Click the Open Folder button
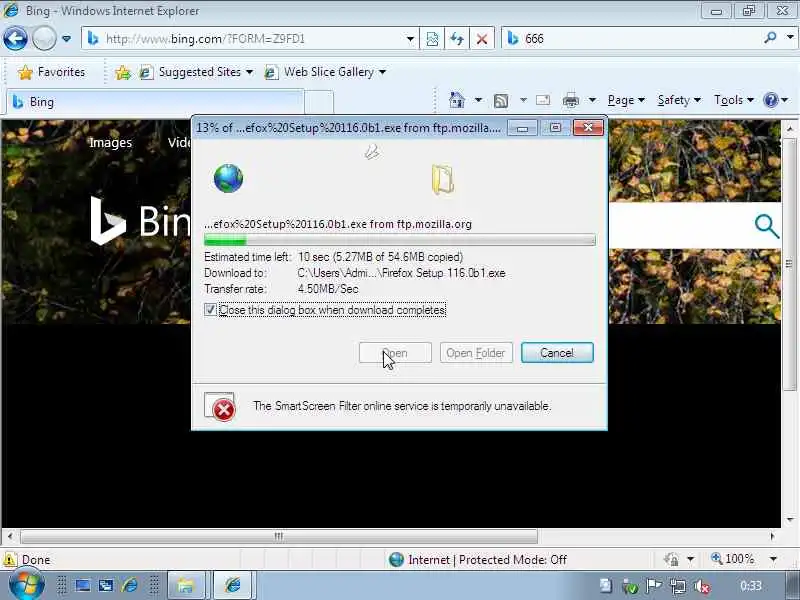 tap(476, 353)
